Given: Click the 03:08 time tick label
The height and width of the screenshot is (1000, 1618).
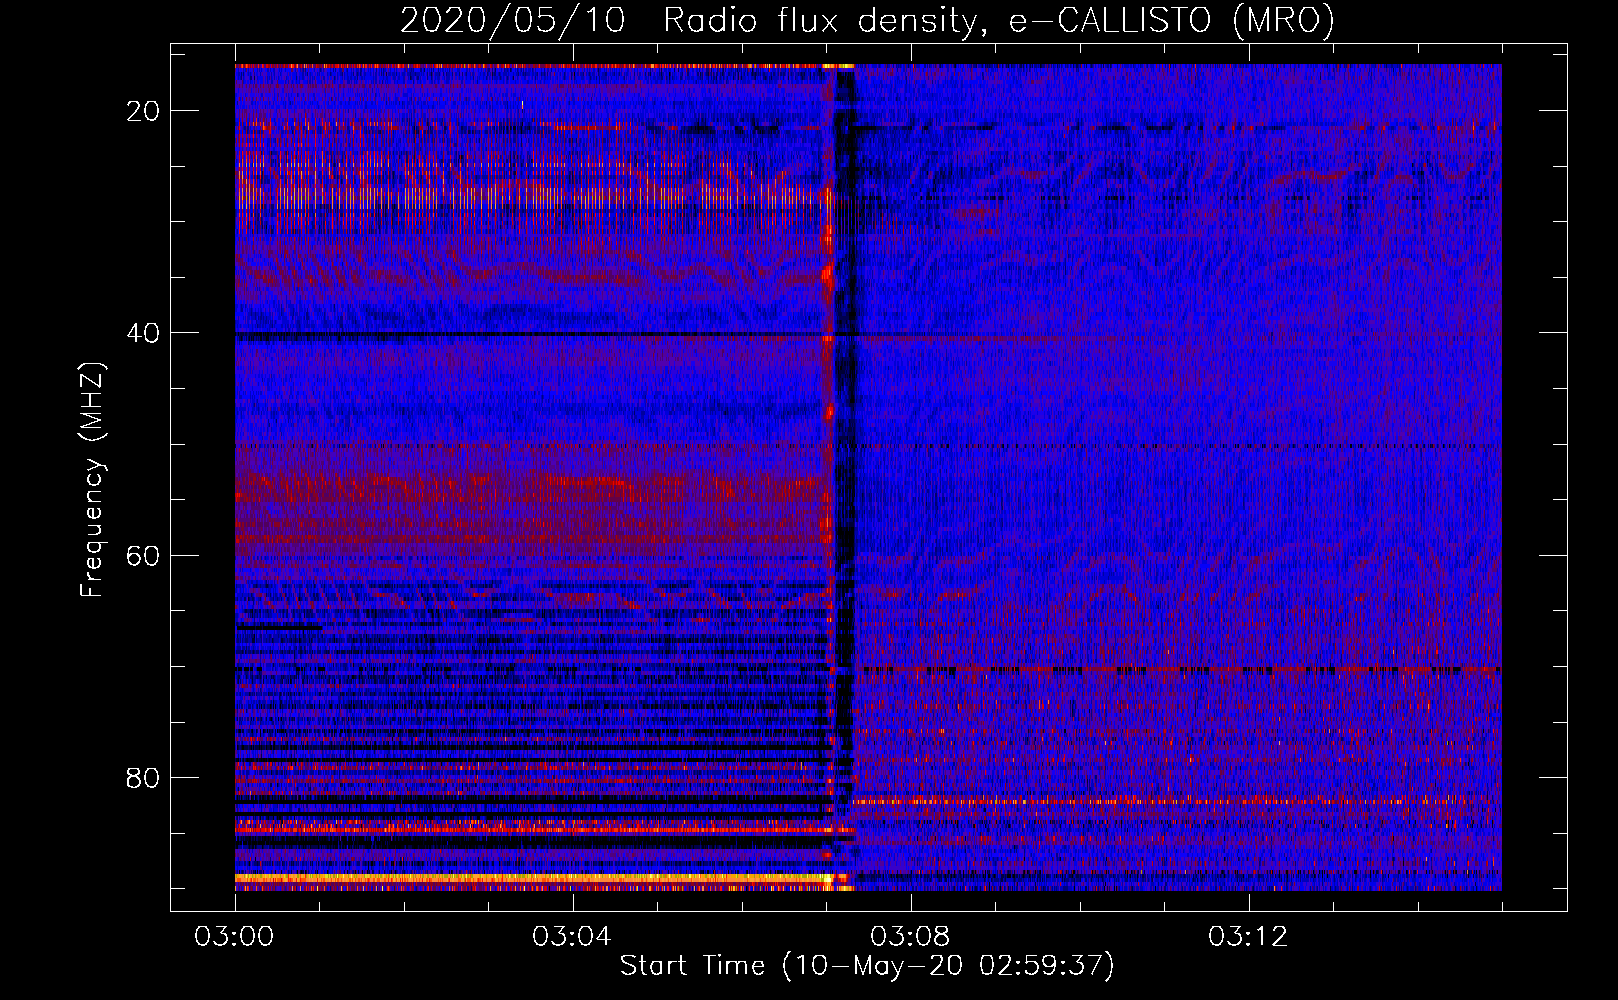Looking at the screenshot, I should tap(910, 937).
